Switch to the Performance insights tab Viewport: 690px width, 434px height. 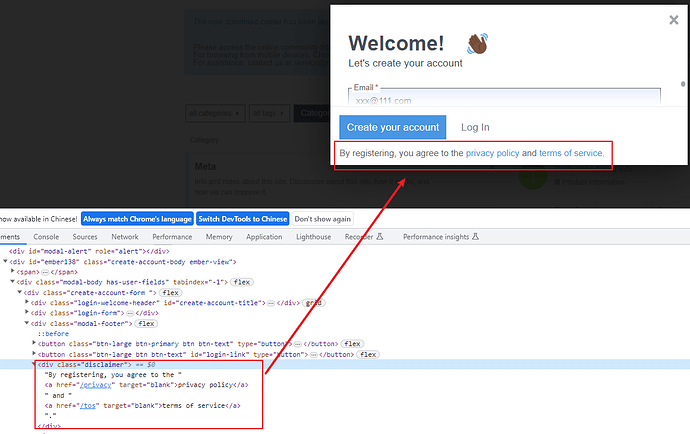(x=440, y=237)
